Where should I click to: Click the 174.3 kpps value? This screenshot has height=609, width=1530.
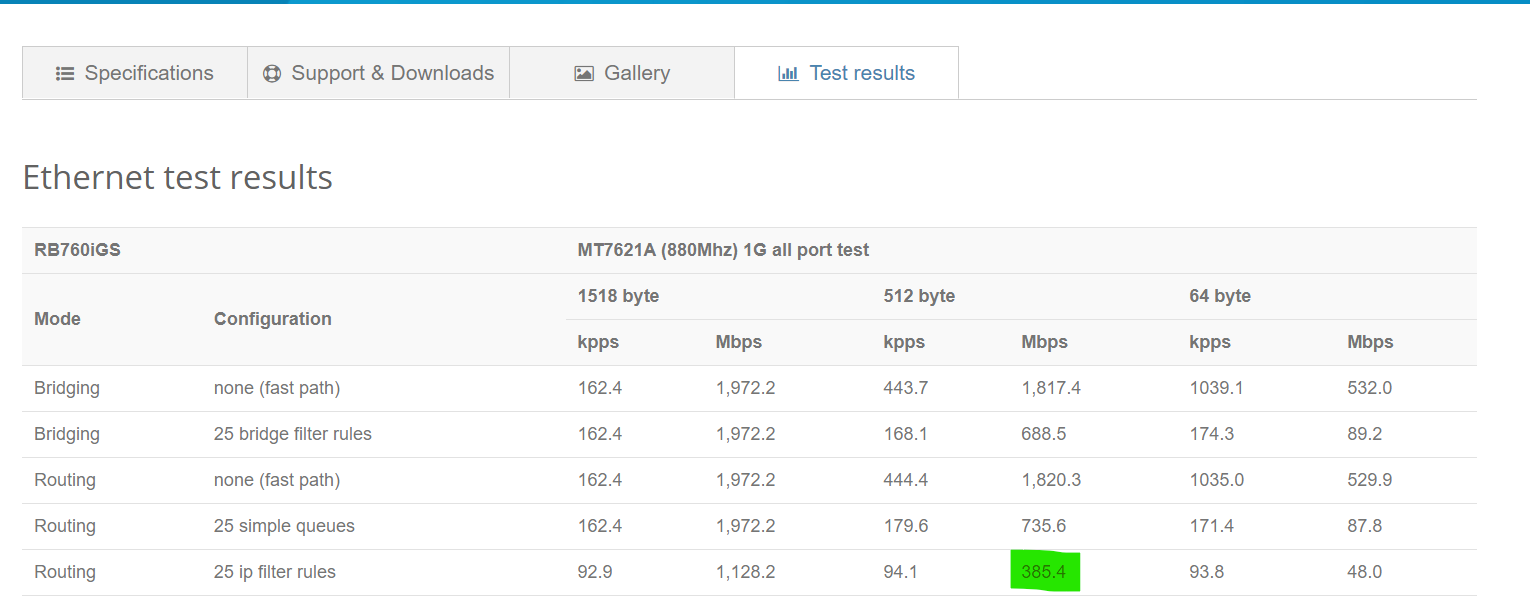[1212, 434]
